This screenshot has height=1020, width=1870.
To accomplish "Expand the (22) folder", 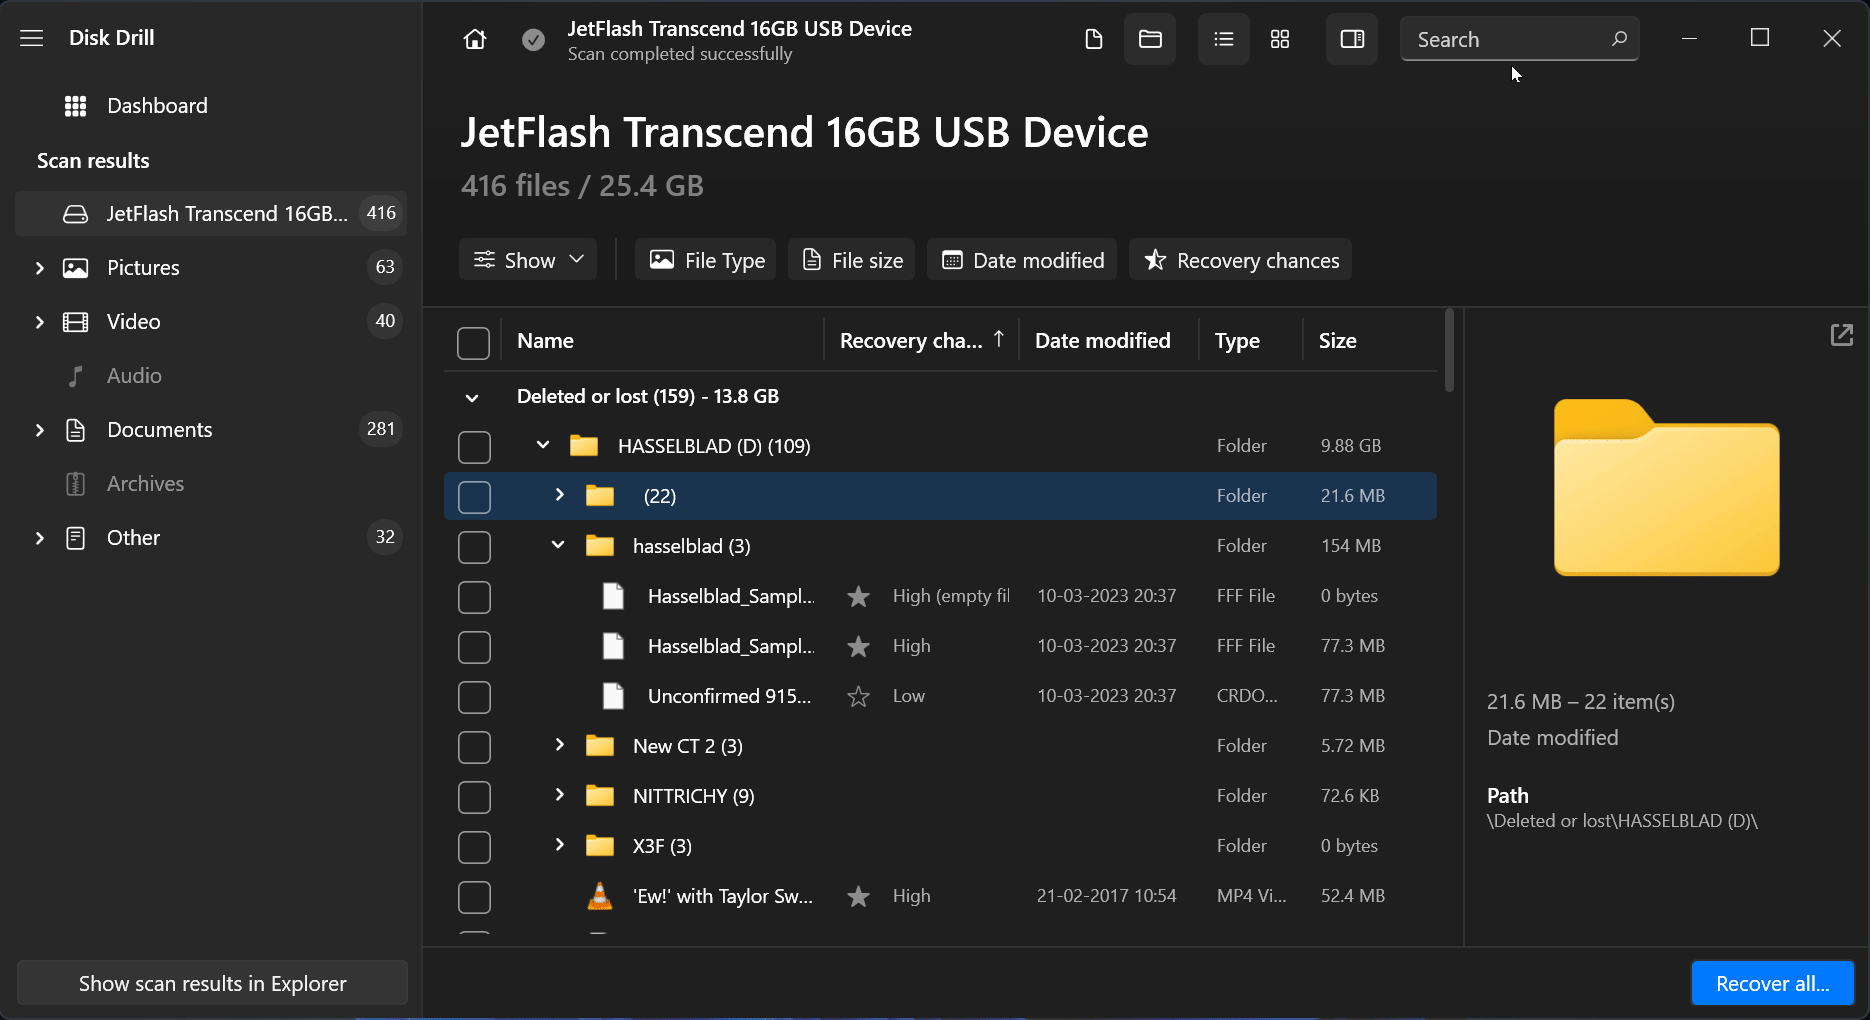I will coord(559,495).
